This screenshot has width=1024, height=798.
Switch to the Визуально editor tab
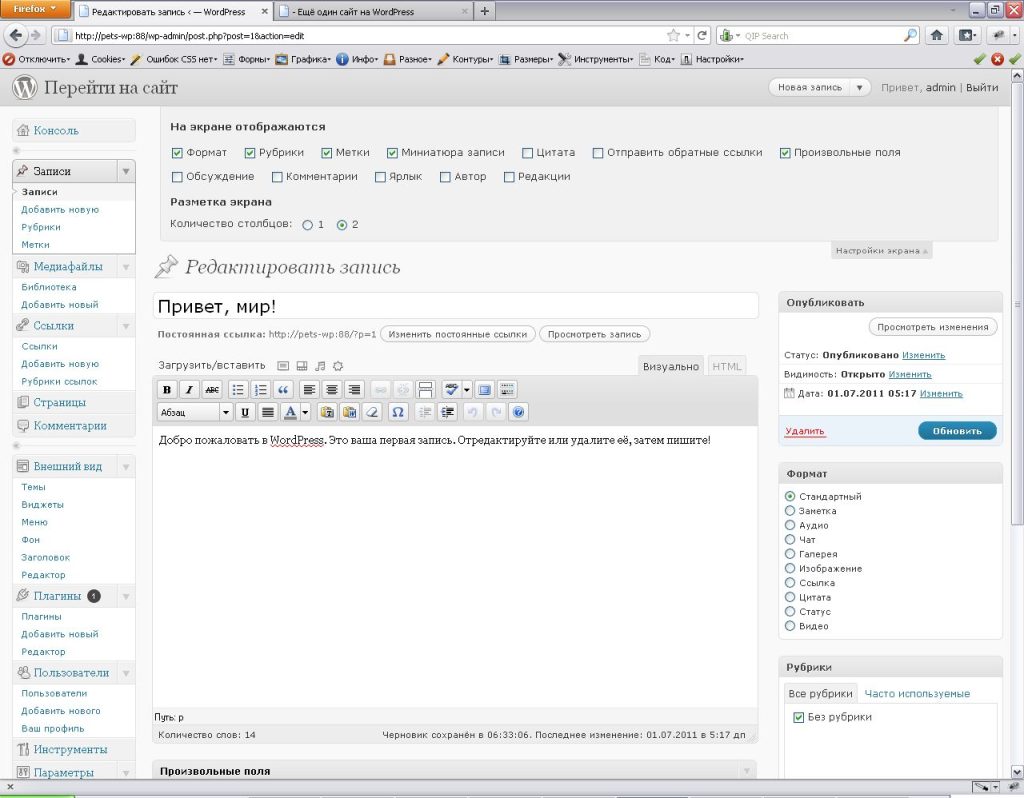[x=671, y=366]
